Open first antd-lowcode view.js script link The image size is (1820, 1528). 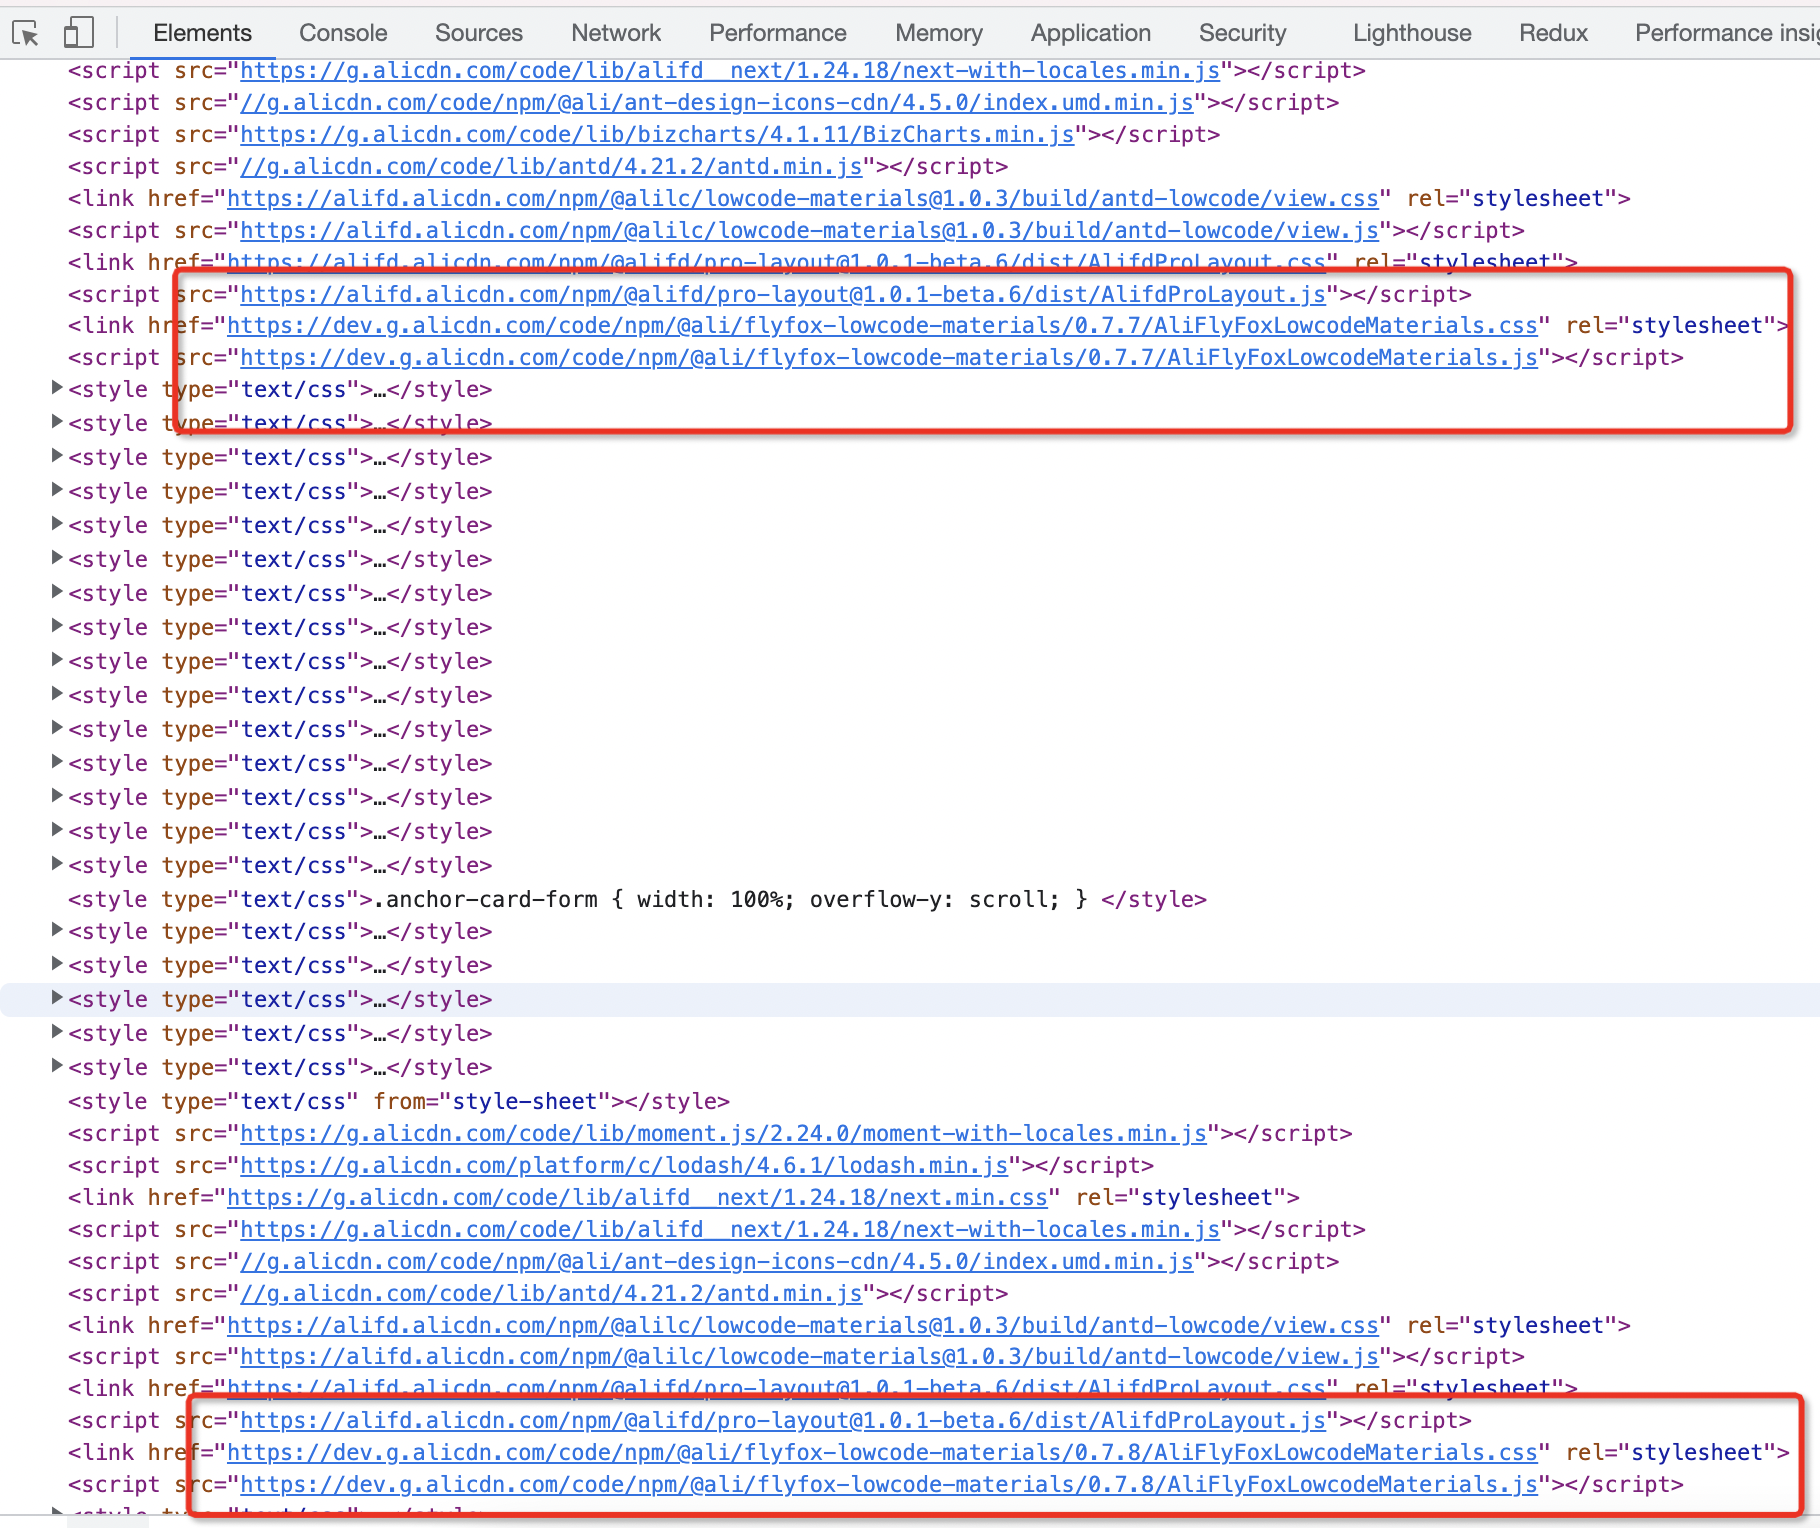click(810, 231)
